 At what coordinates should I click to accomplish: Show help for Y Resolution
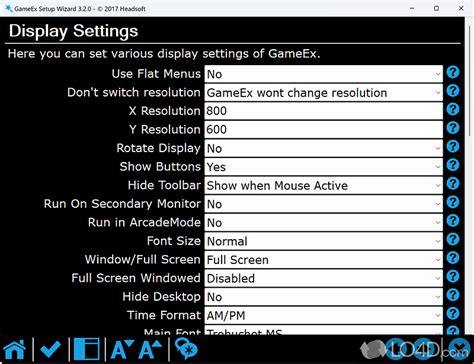[x=453, y=128]
